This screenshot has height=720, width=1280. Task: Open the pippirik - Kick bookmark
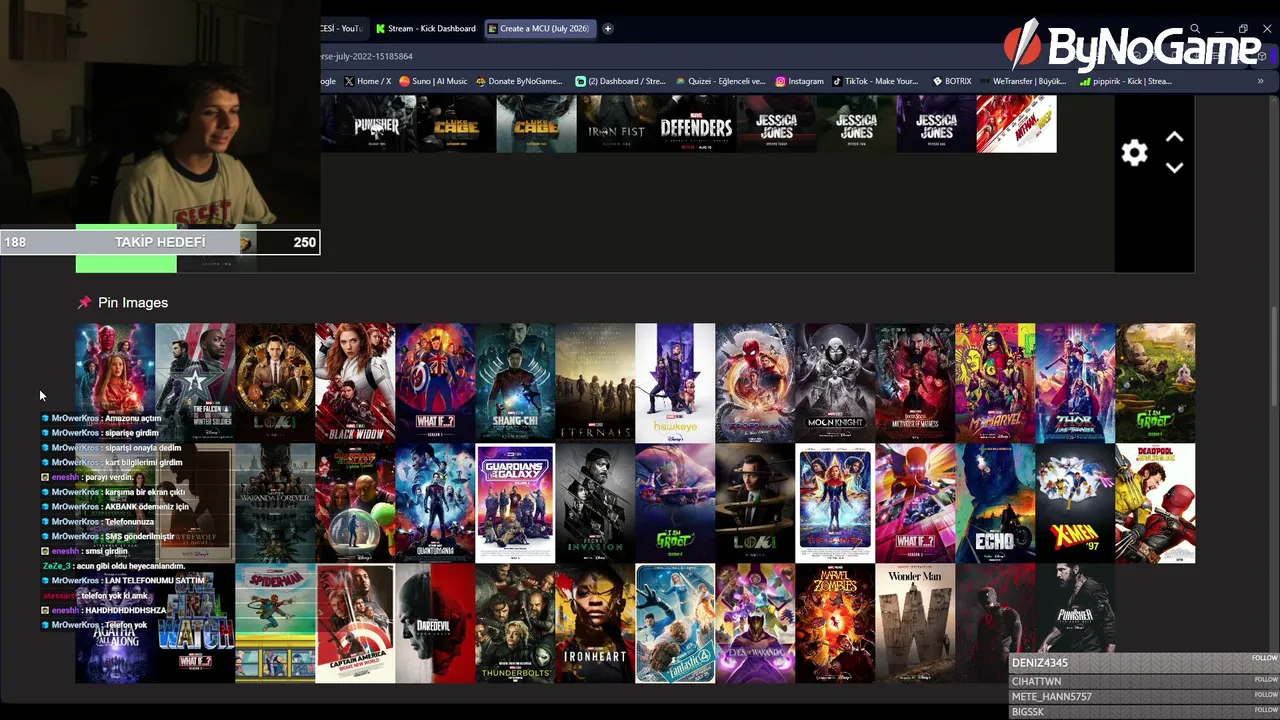[1125, 81]
